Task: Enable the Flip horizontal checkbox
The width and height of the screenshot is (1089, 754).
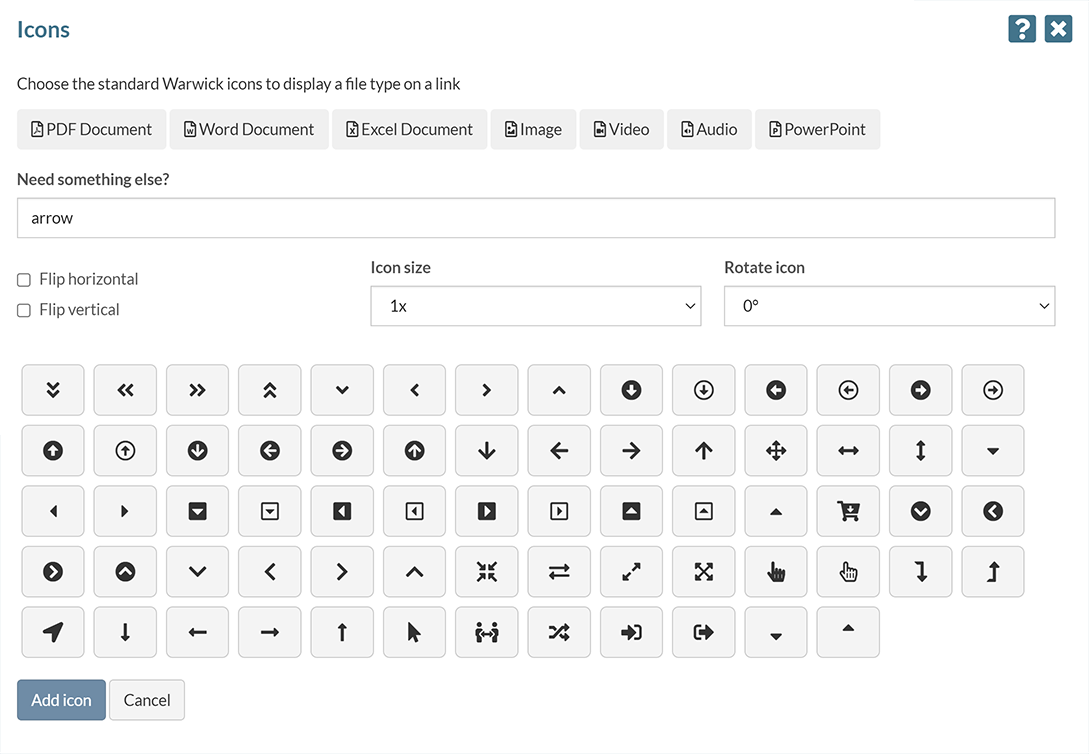Action: tap(24, 280)
